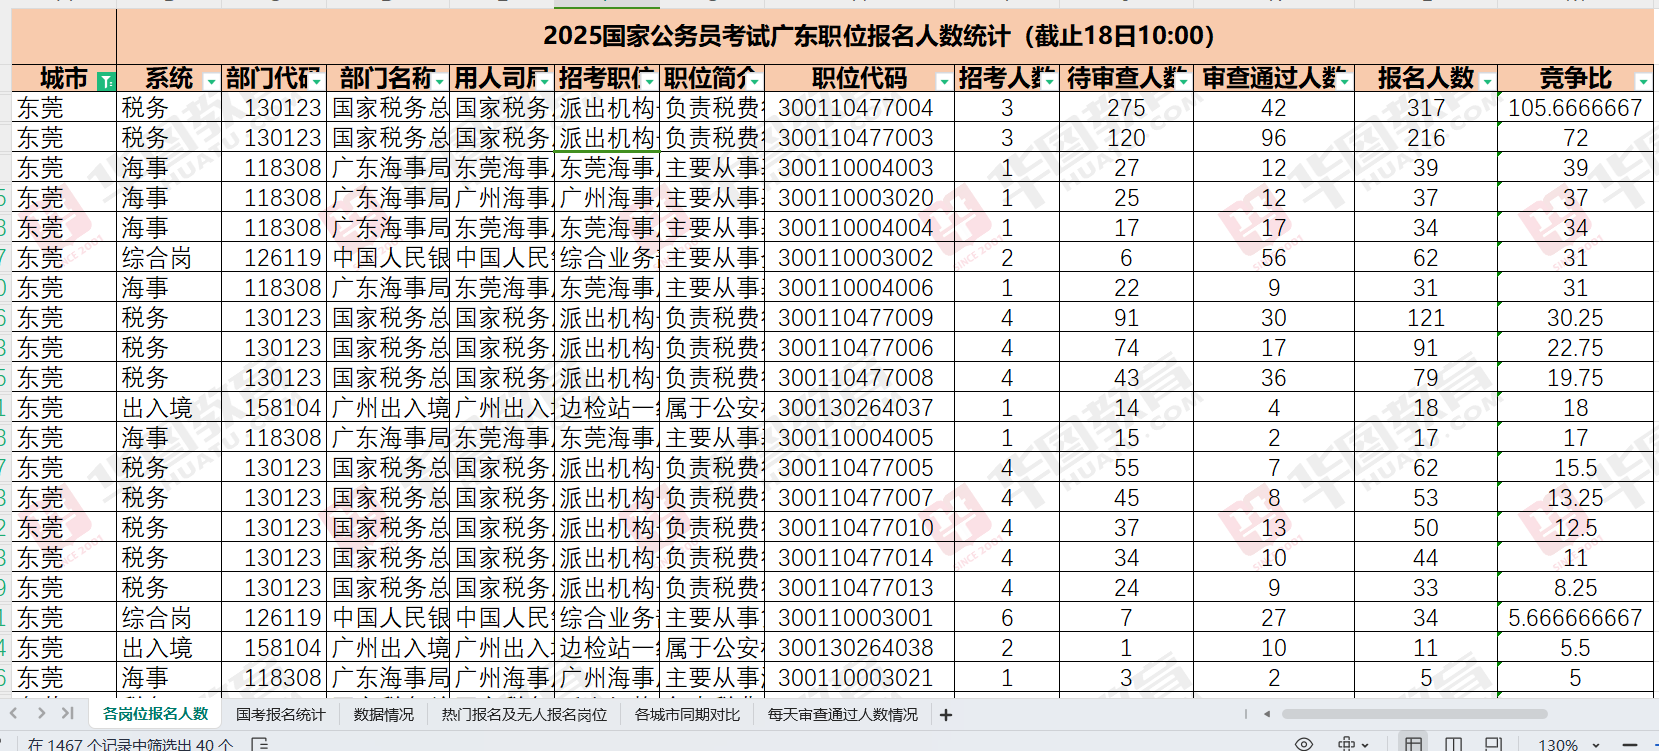
Task: Click the zoom out minus button
Action: pyautogui.click(x=1629, y=745)
